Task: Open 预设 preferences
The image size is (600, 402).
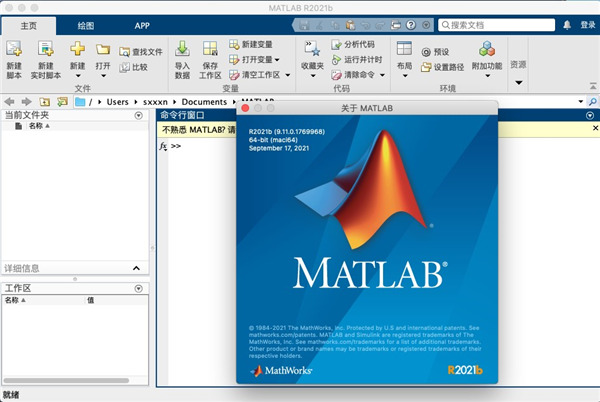Action: click(x=435, y=52)
